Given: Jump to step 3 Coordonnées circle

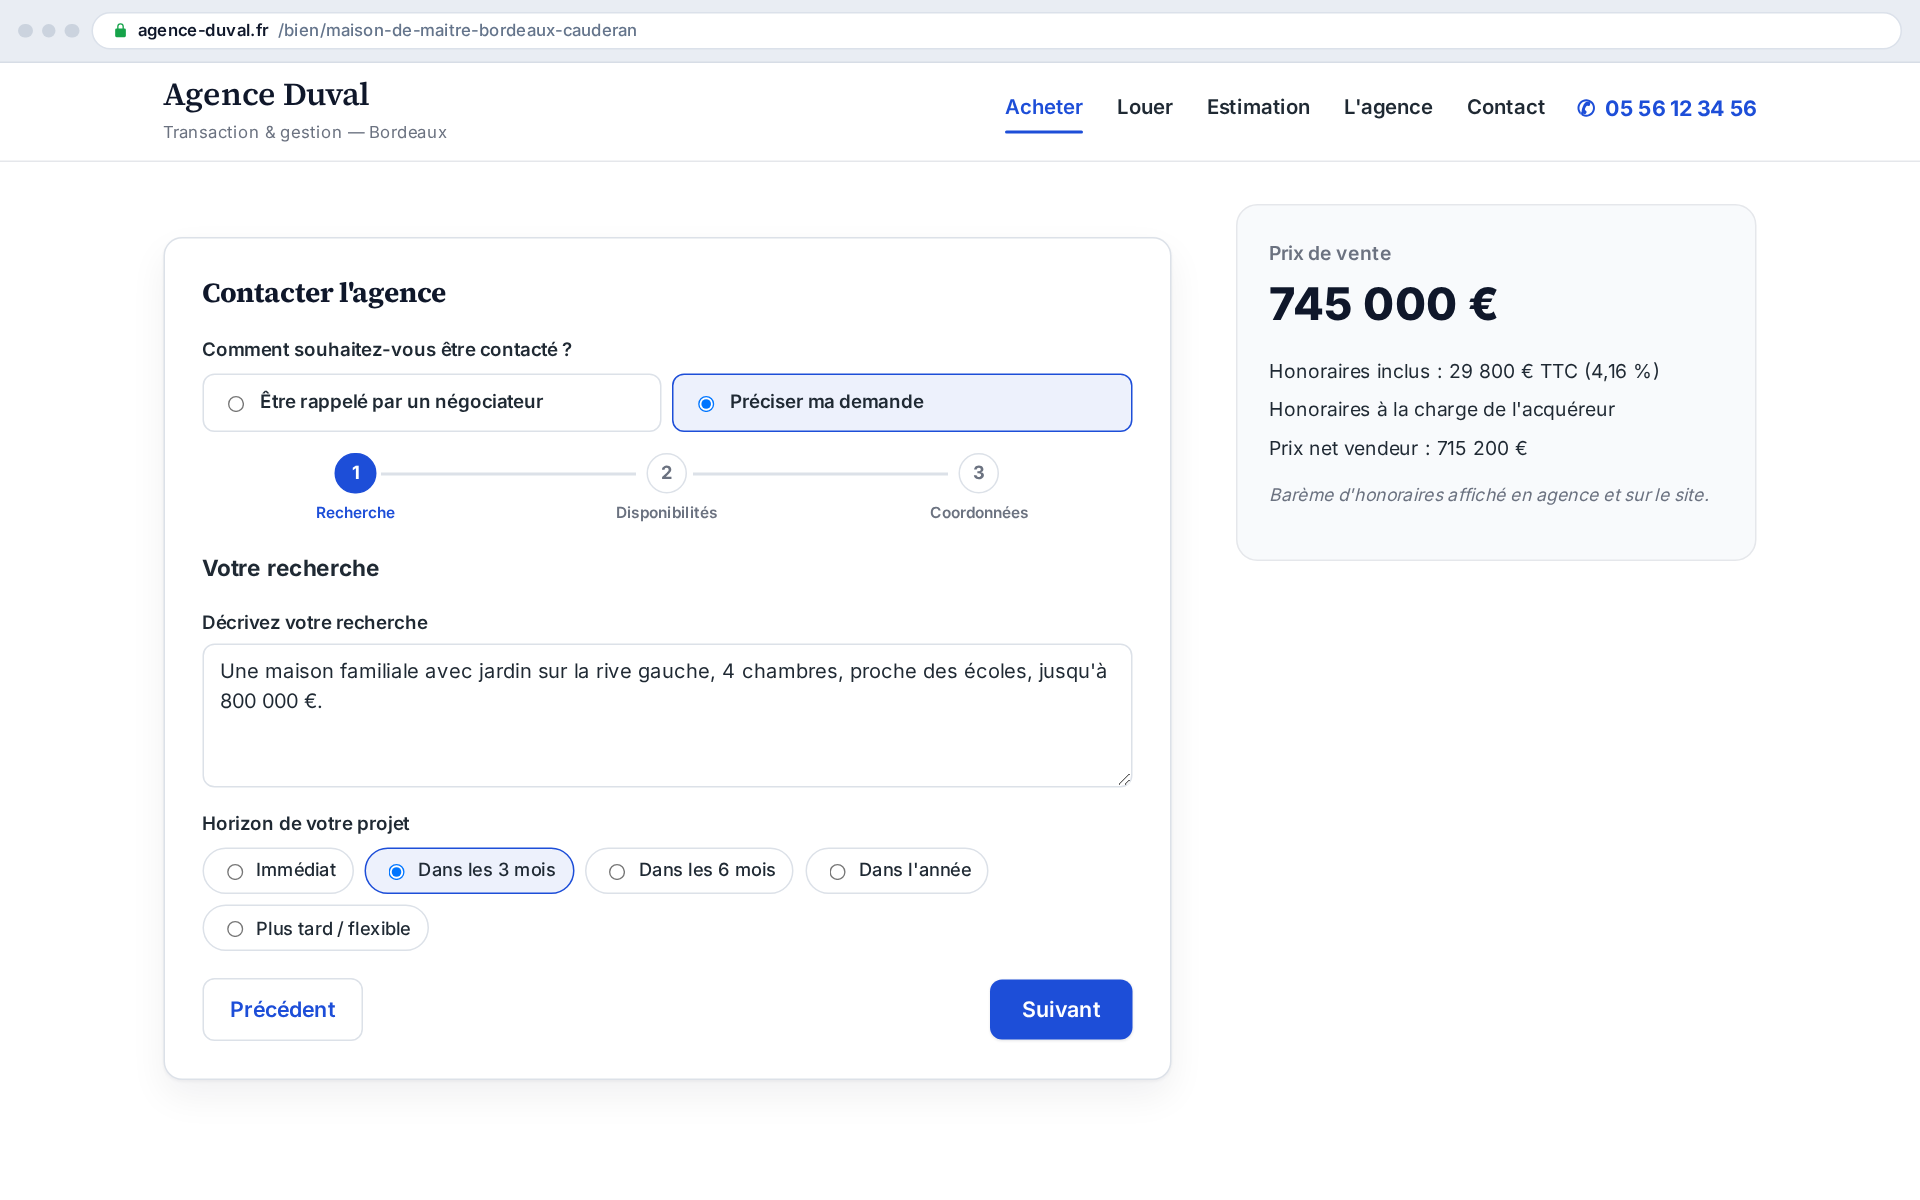Looking at the screenshot, I should 978,473.
